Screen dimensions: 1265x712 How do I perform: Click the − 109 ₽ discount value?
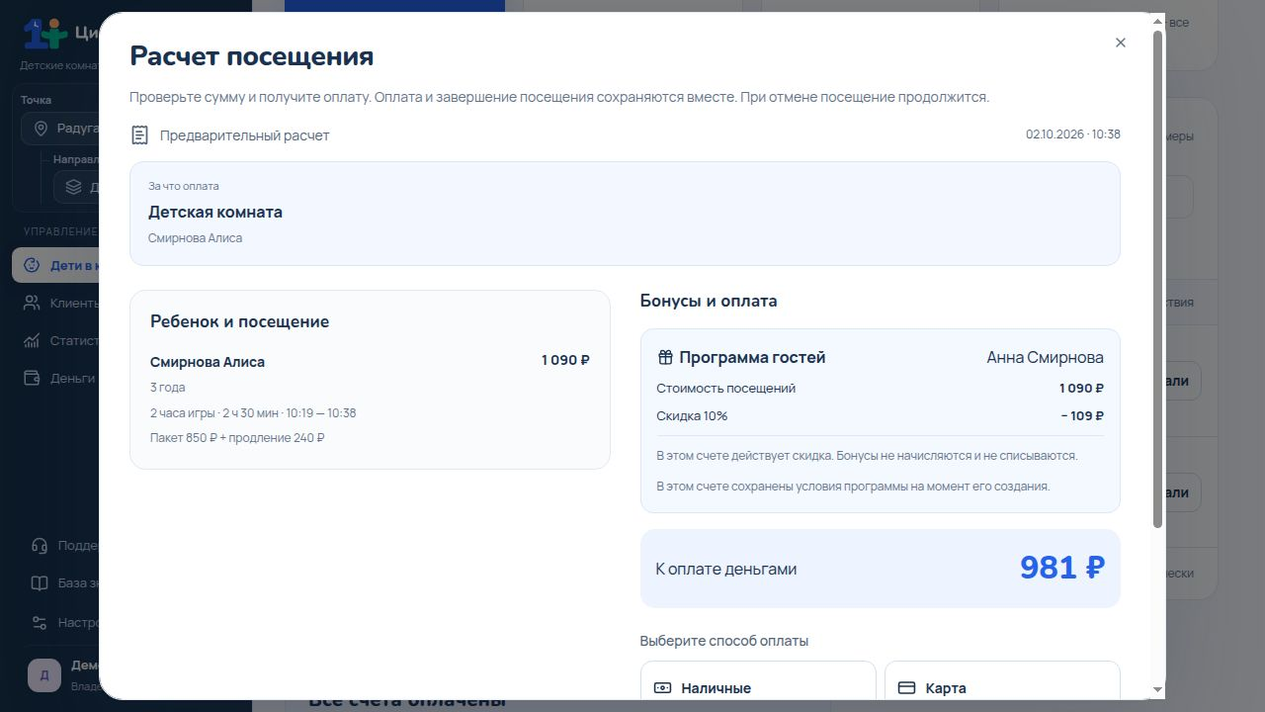point(1082,416)
